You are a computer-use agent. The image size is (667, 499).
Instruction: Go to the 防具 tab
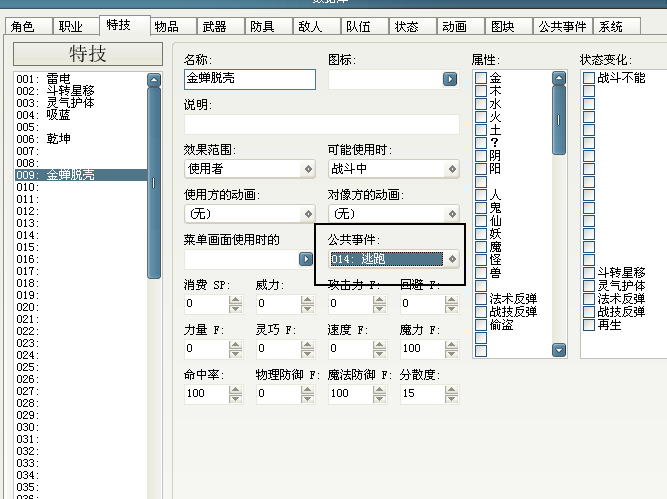268,26
